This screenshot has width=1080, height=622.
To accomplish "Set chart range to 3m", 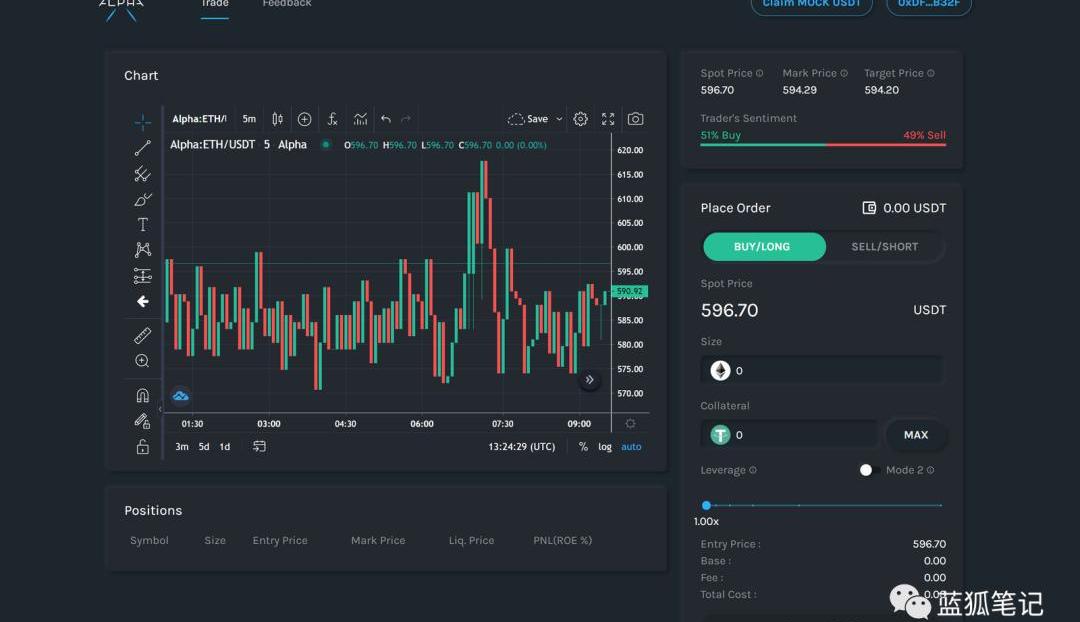I will [x=182, y=446].
